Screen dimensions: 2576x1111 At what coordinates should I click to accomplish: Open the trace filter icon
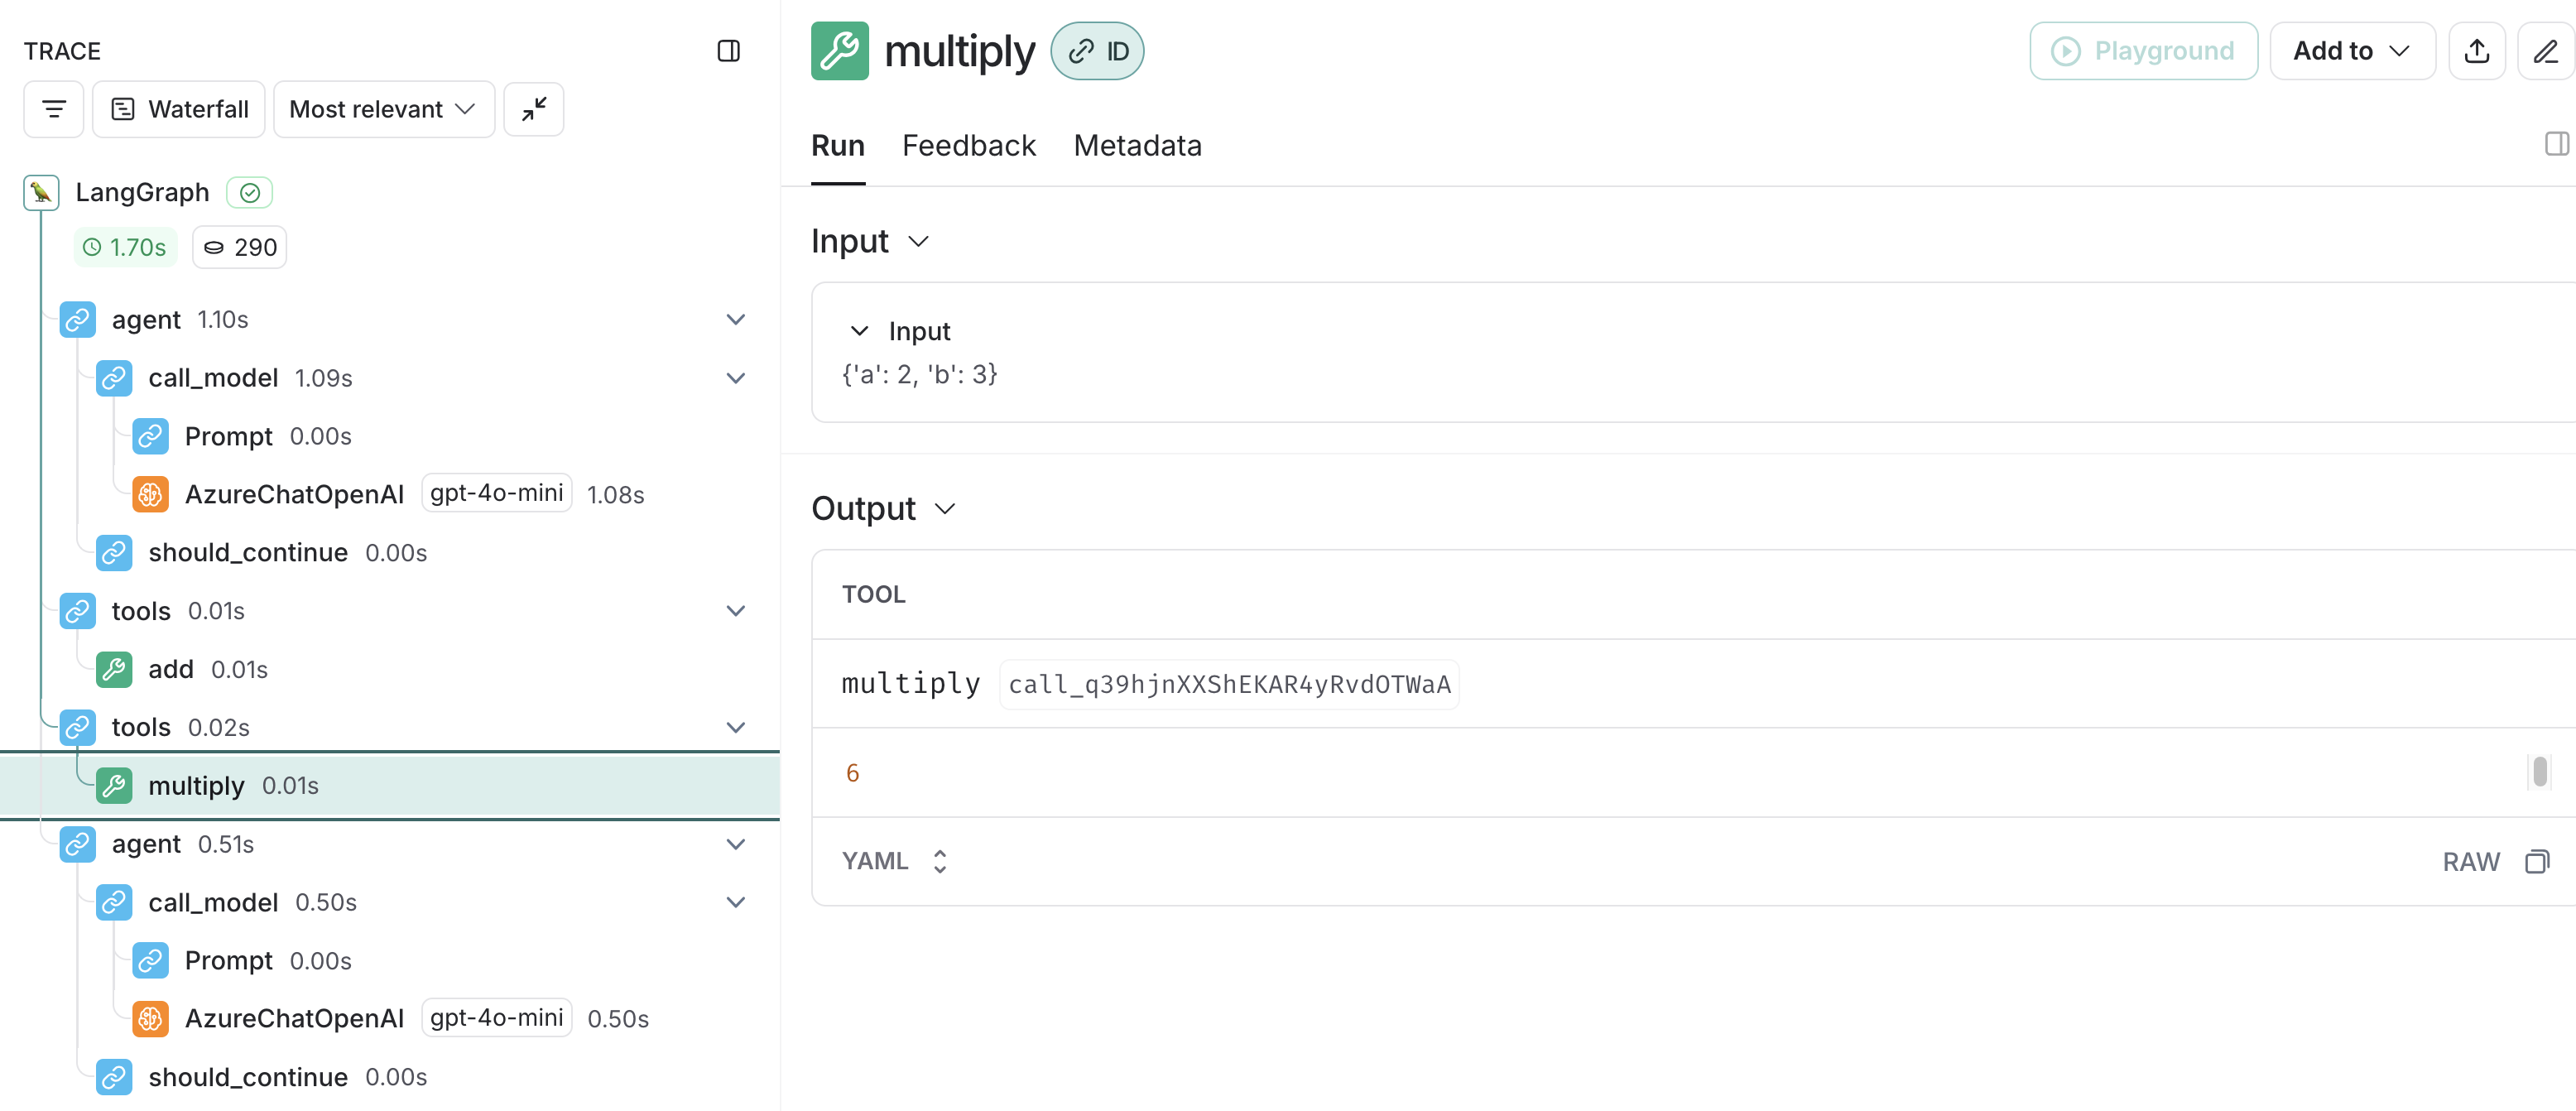click(x=53, y=109)
